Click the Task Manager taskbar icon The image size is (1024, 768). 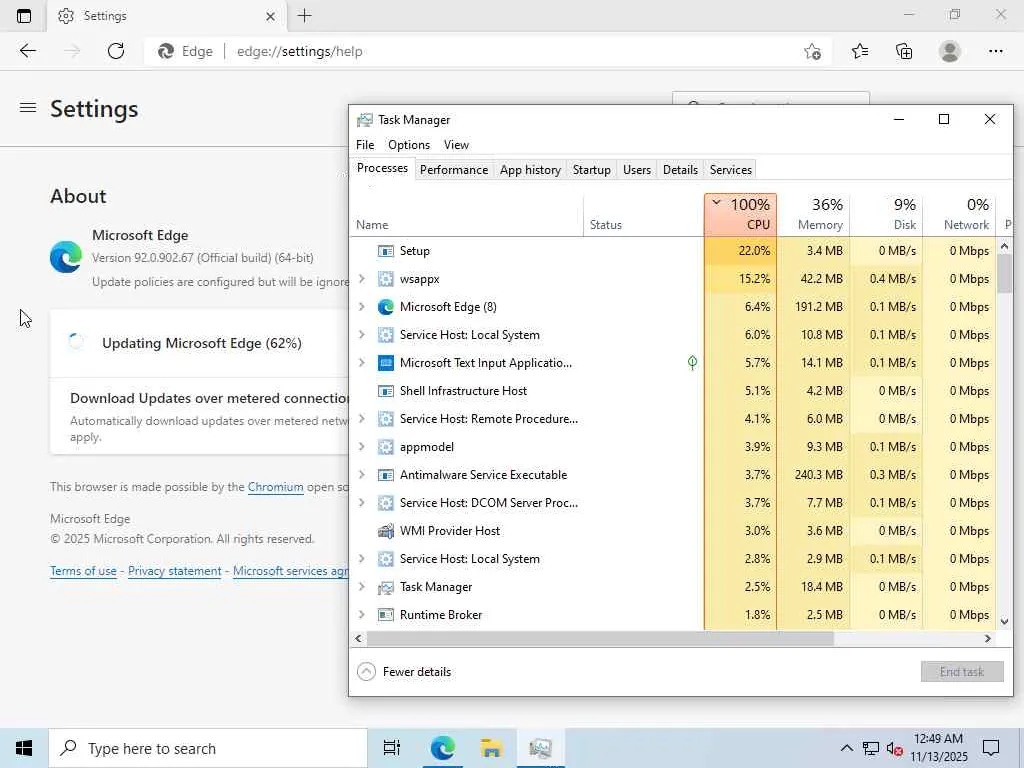click(540, 748)
